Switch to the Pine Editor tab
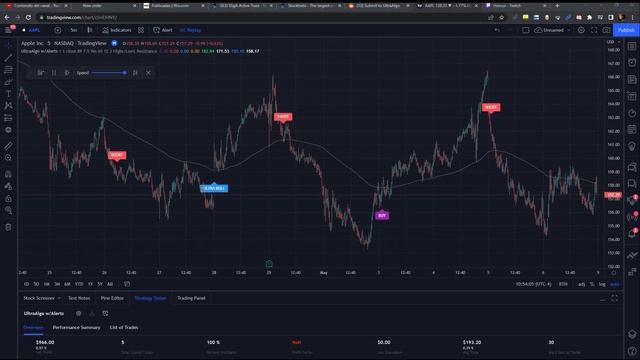This screenshot has height=360, width=640. [x=112, y=298]
